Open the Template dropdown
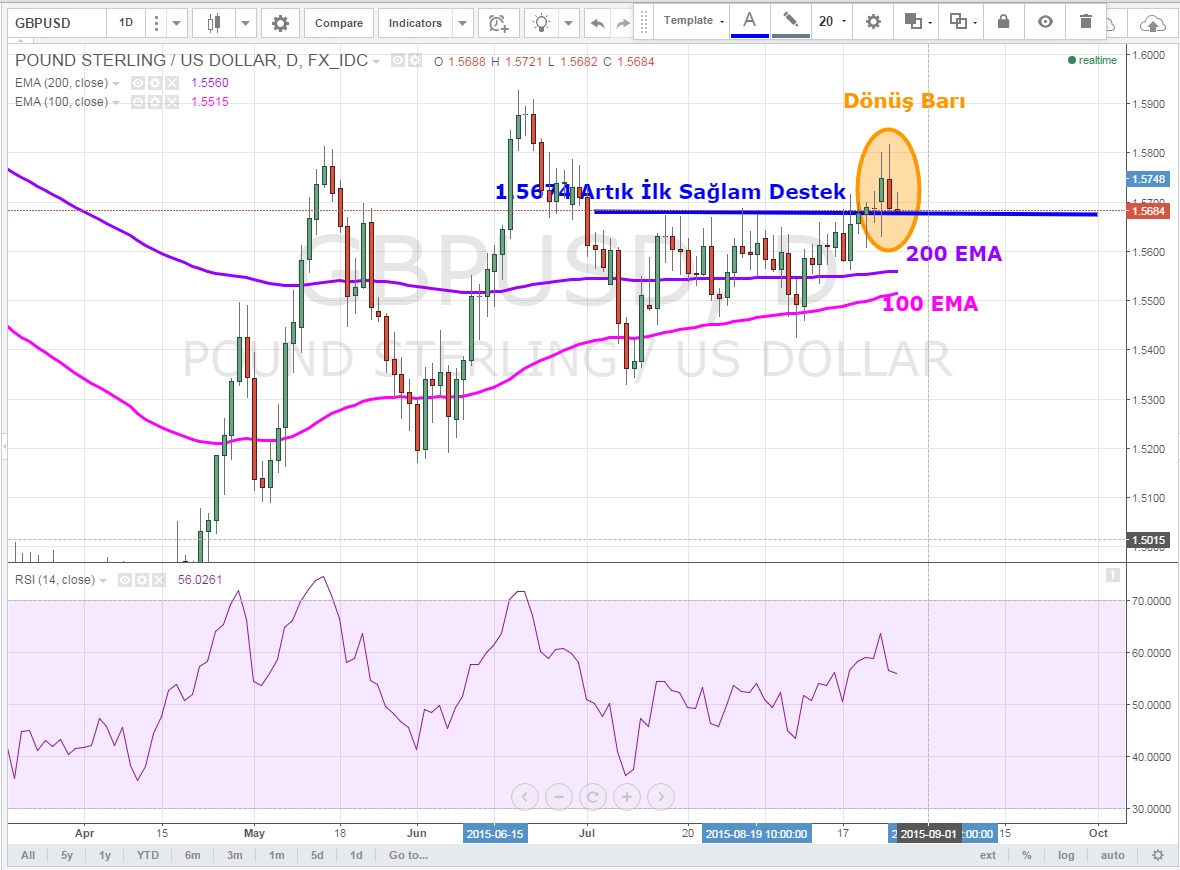The width and height of the screenshot is (1180, 870). pyautogui.click(x=693, y=21)
